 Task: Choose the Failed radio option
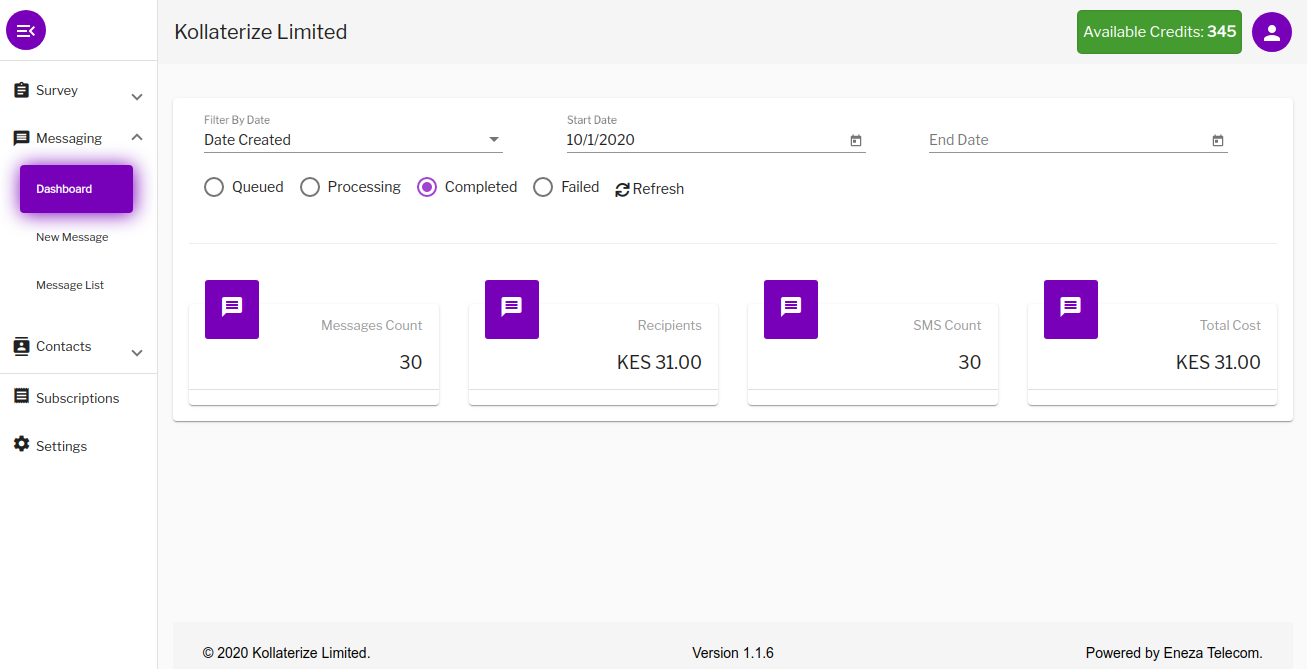[543, 187]
